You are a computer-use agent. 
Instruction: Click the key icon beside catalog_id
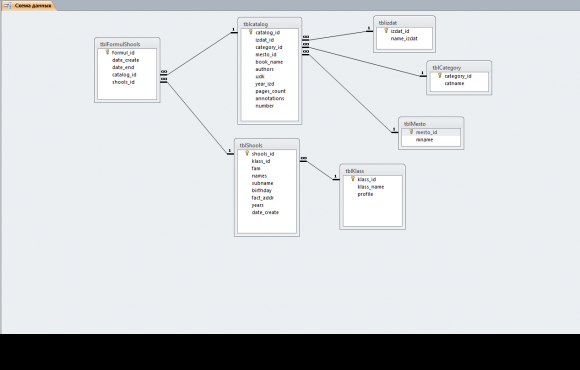click(250, 32)
